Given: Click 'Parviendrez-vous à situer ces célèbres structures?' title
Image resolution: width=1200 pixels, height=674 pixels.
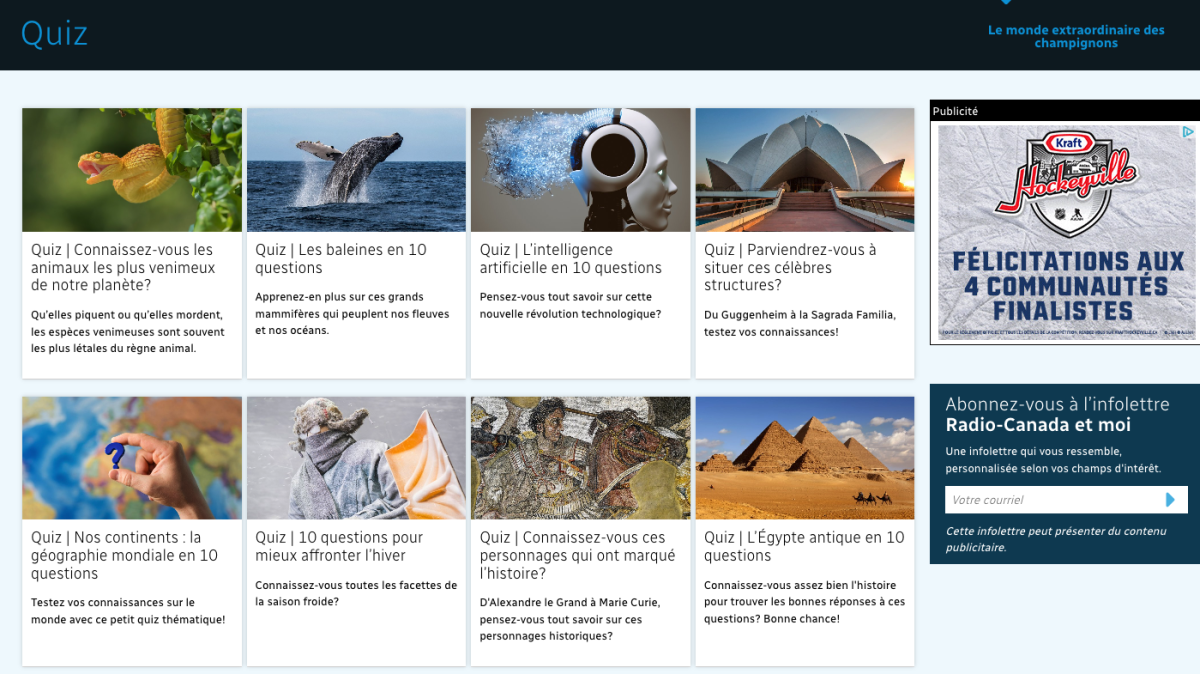Looking at the screenshot, I should point(790,267).
